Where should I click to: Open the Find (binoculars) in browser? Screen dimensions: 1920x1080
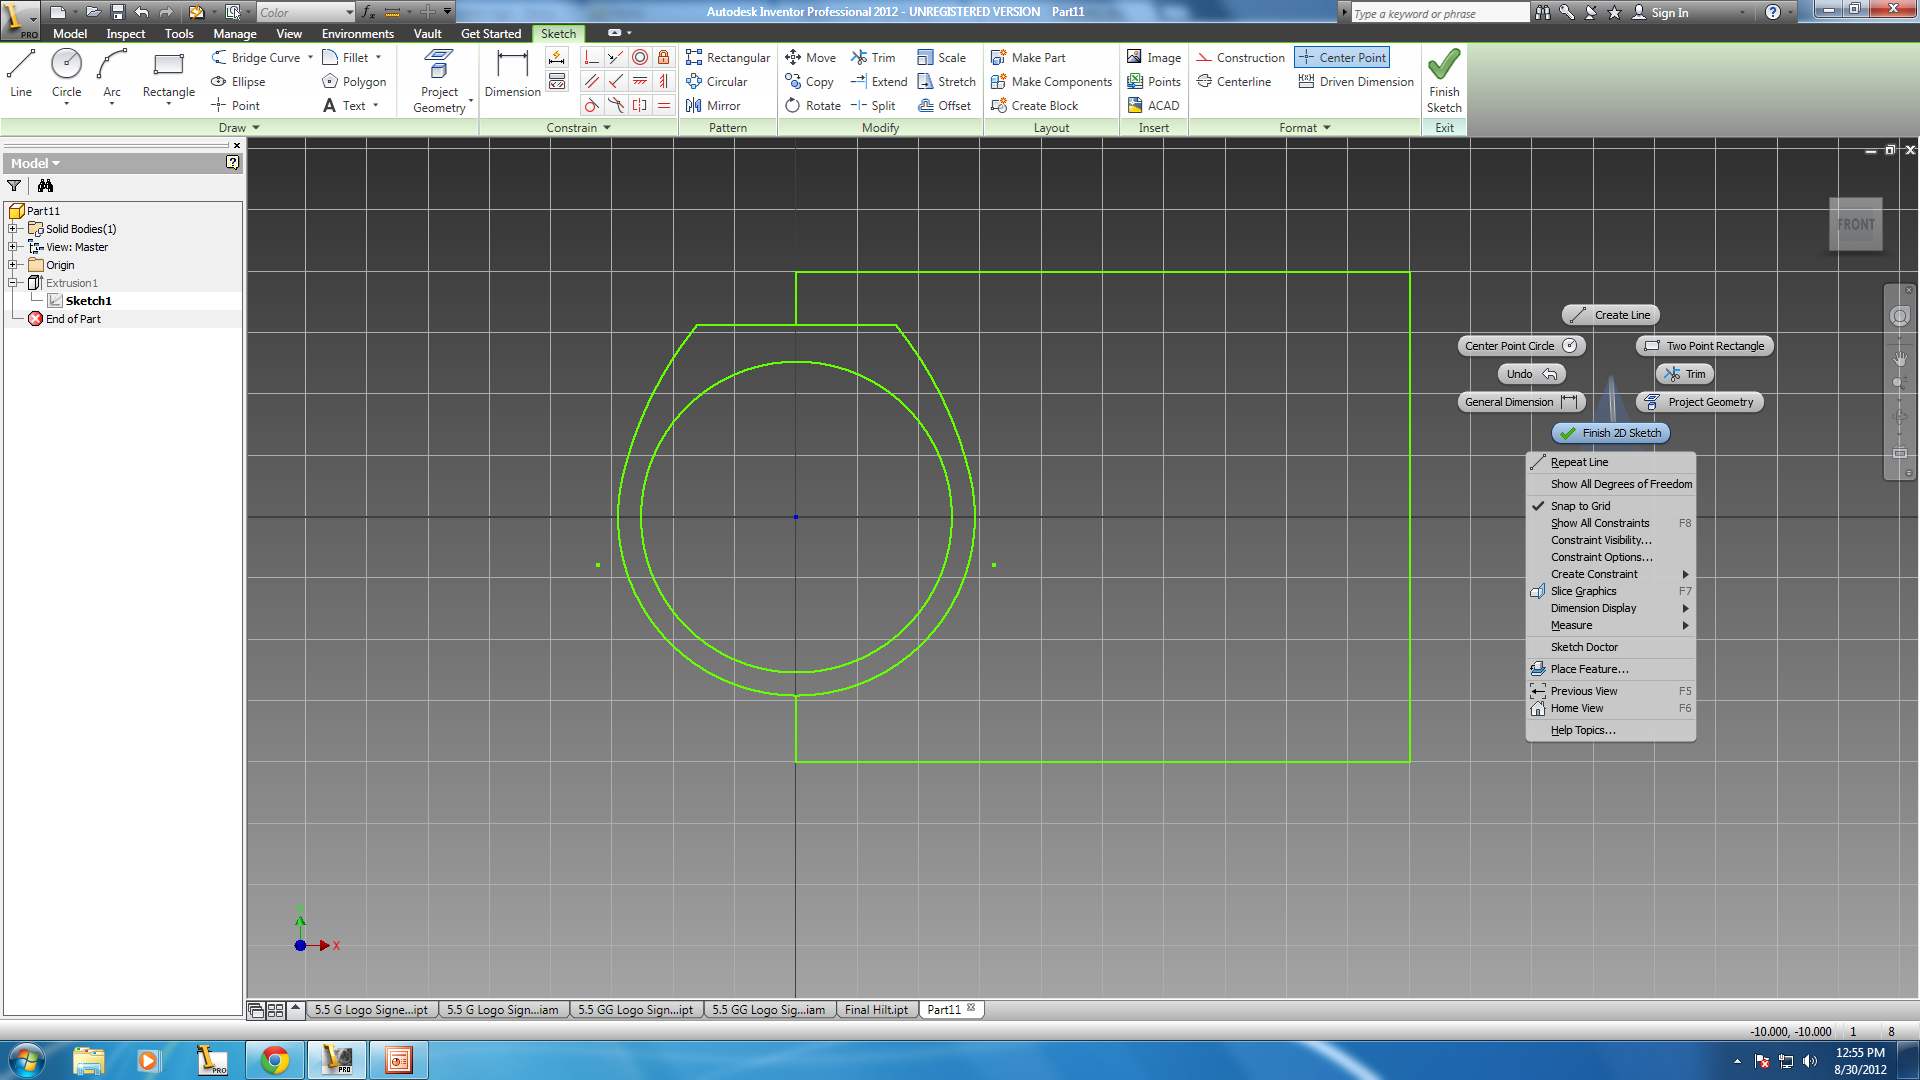45,185
